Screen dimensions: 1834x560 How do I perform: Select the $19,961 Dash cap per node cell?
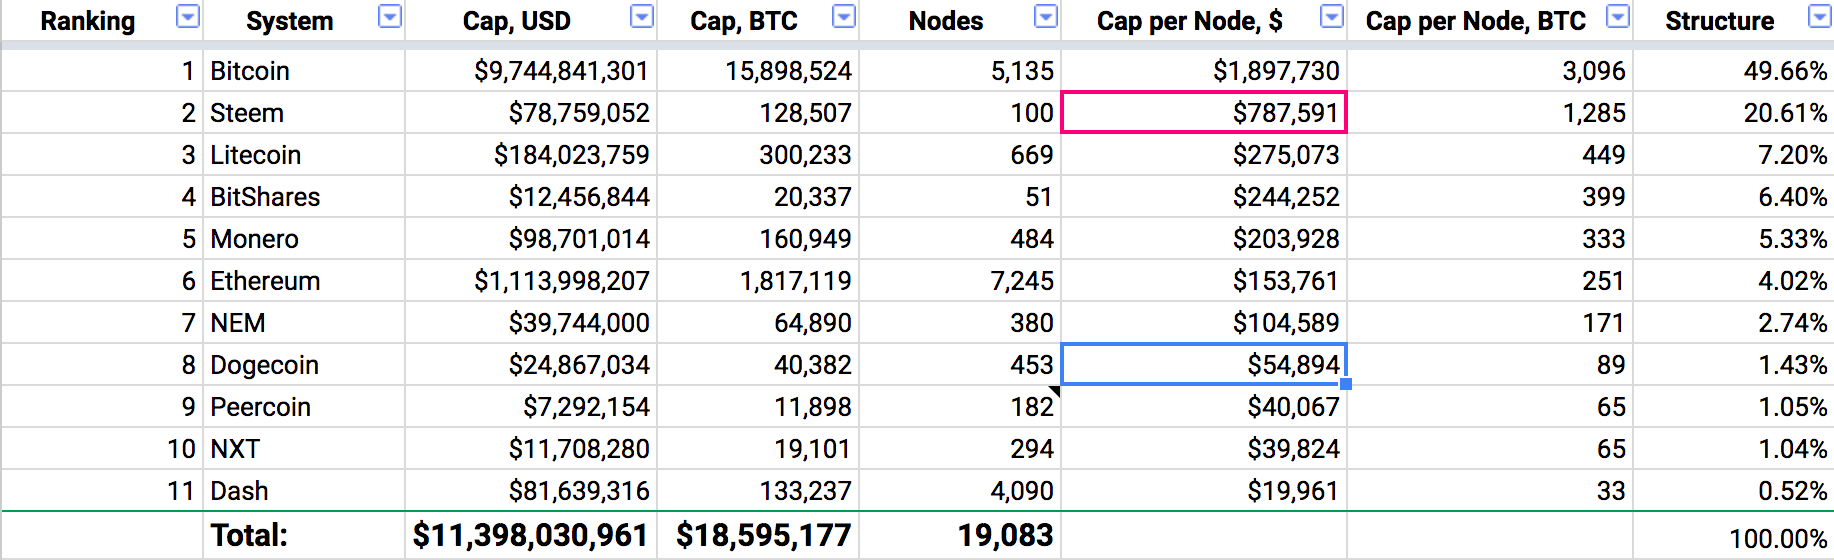(1204, 491)
